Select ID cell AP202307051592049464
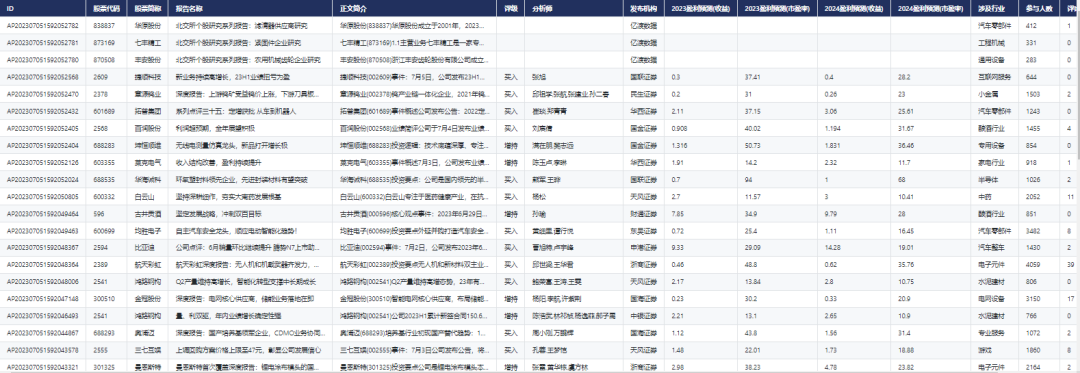1080x373 pixels. pos(43,215)
